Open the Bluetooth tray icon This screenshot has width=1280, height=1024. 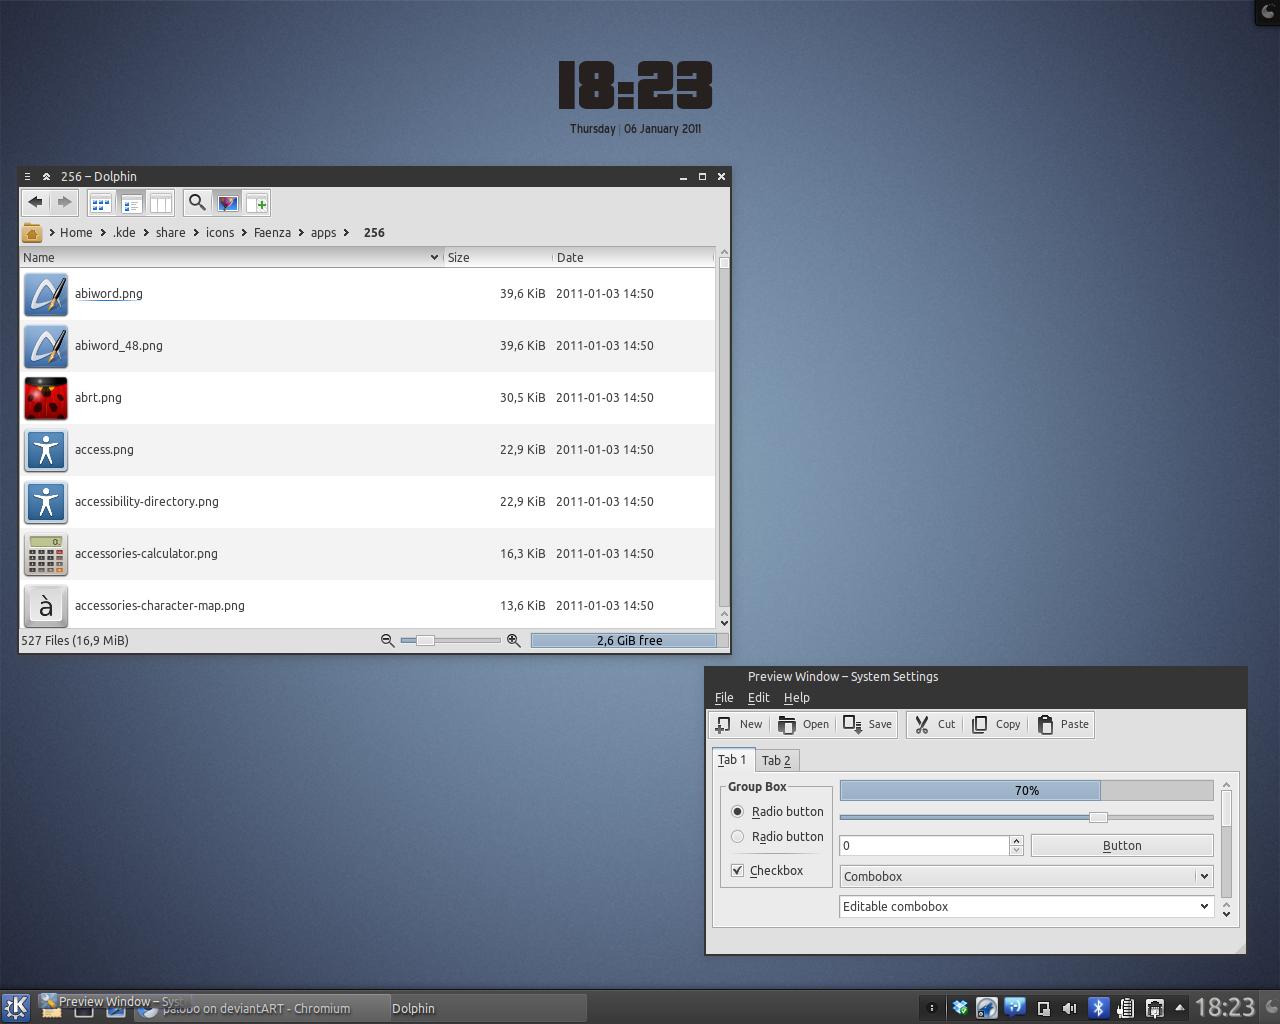(x=1098, y=1007)
